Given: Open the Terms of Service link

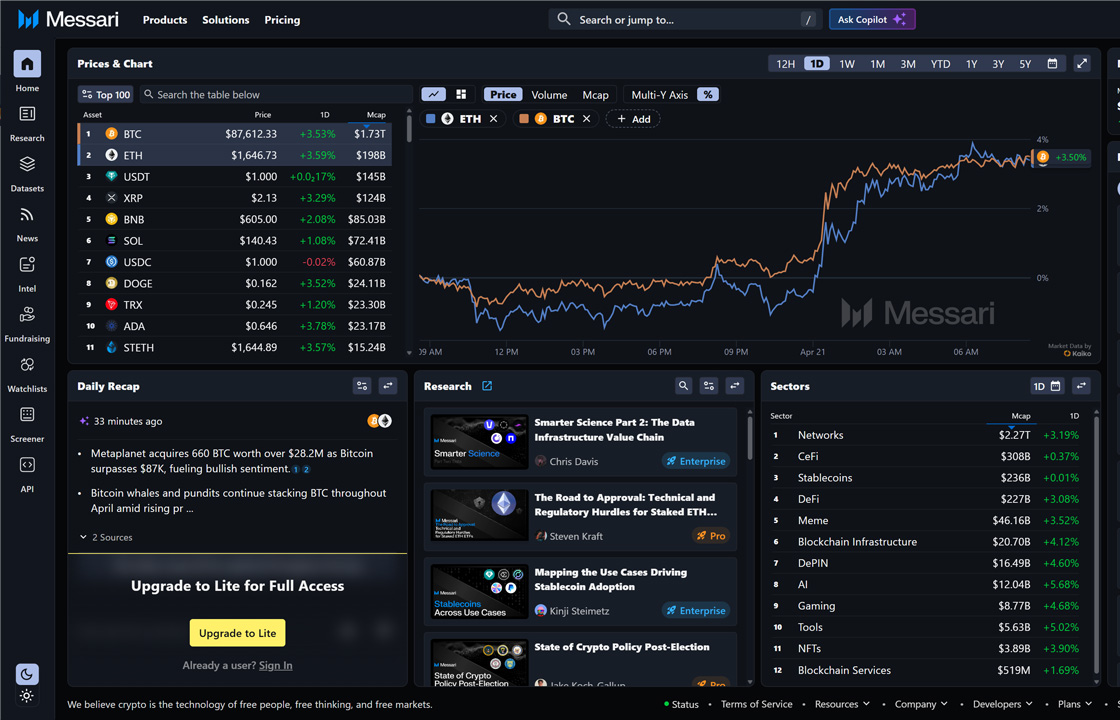Looking at the screenshot, I should (756, 704).
